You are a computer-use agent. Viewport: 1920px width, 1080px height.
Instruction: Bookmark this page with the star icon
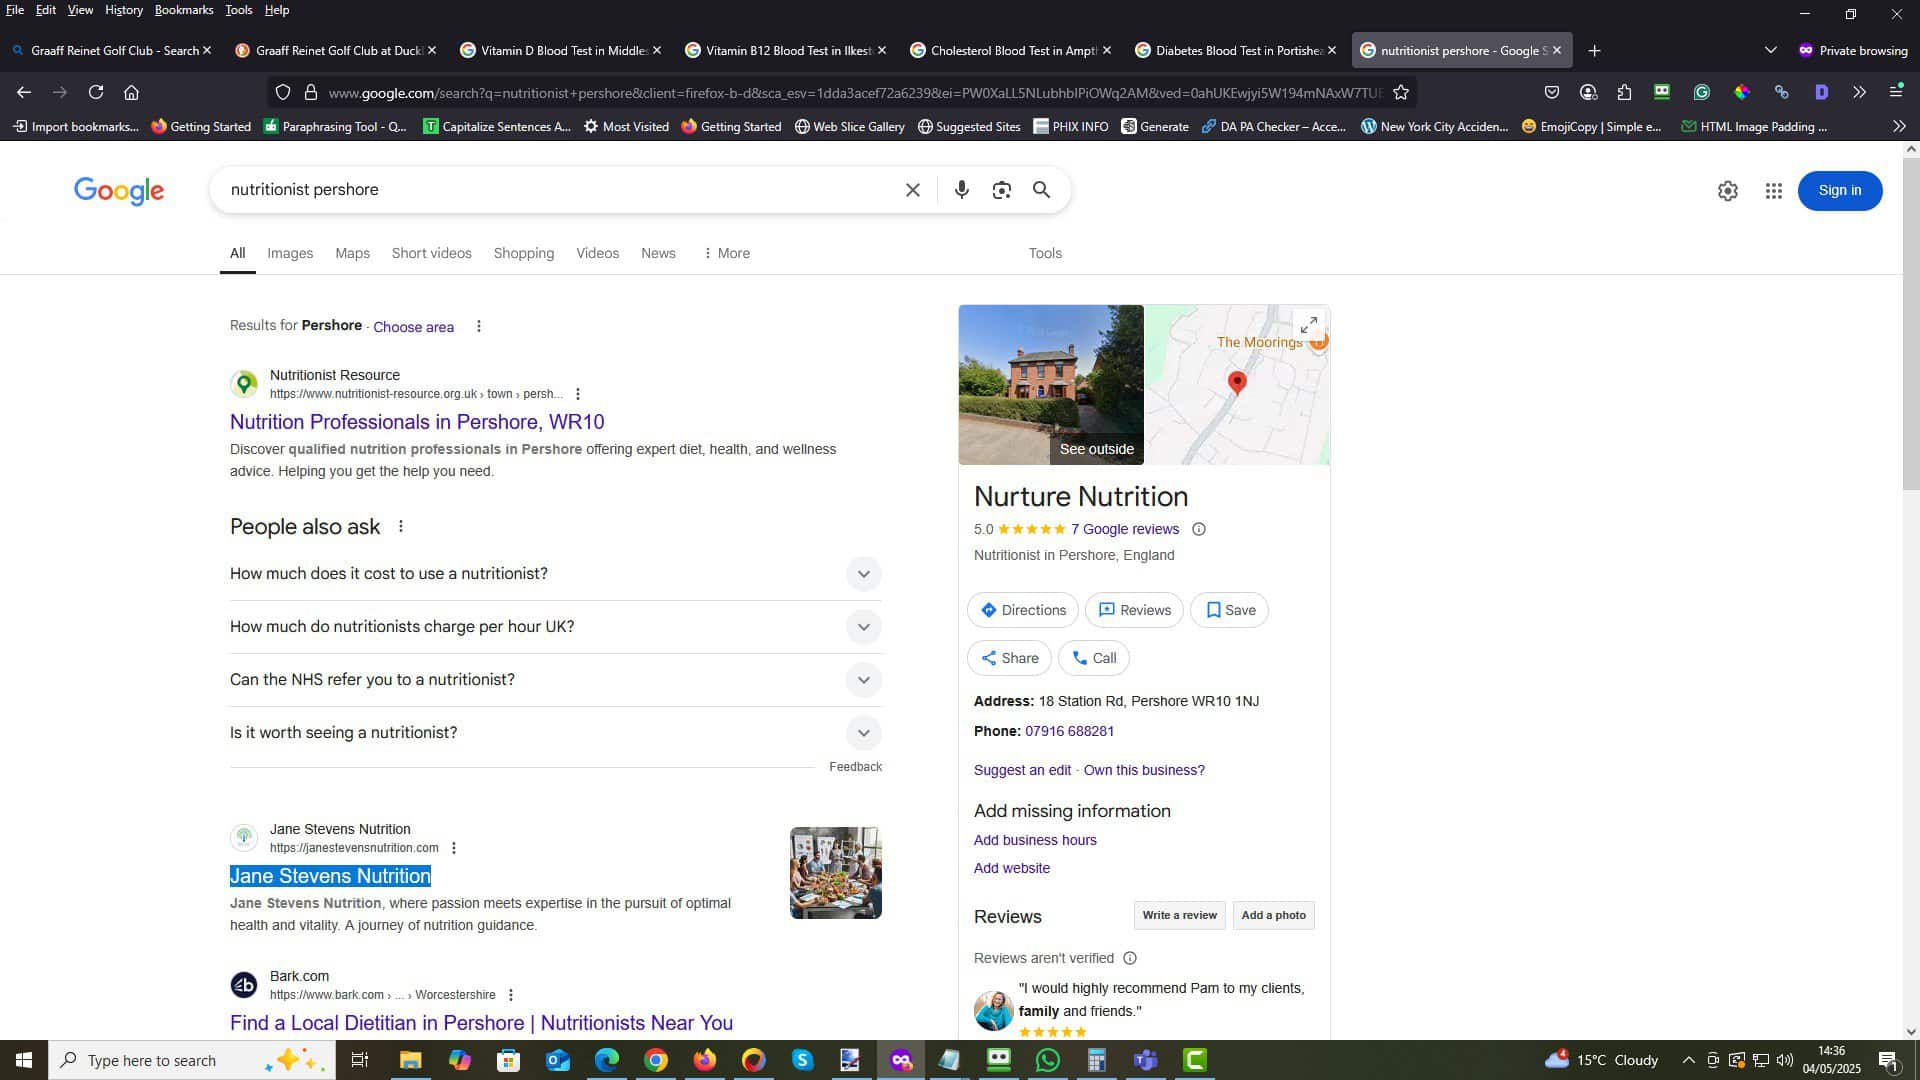[x=1401, y=92]
